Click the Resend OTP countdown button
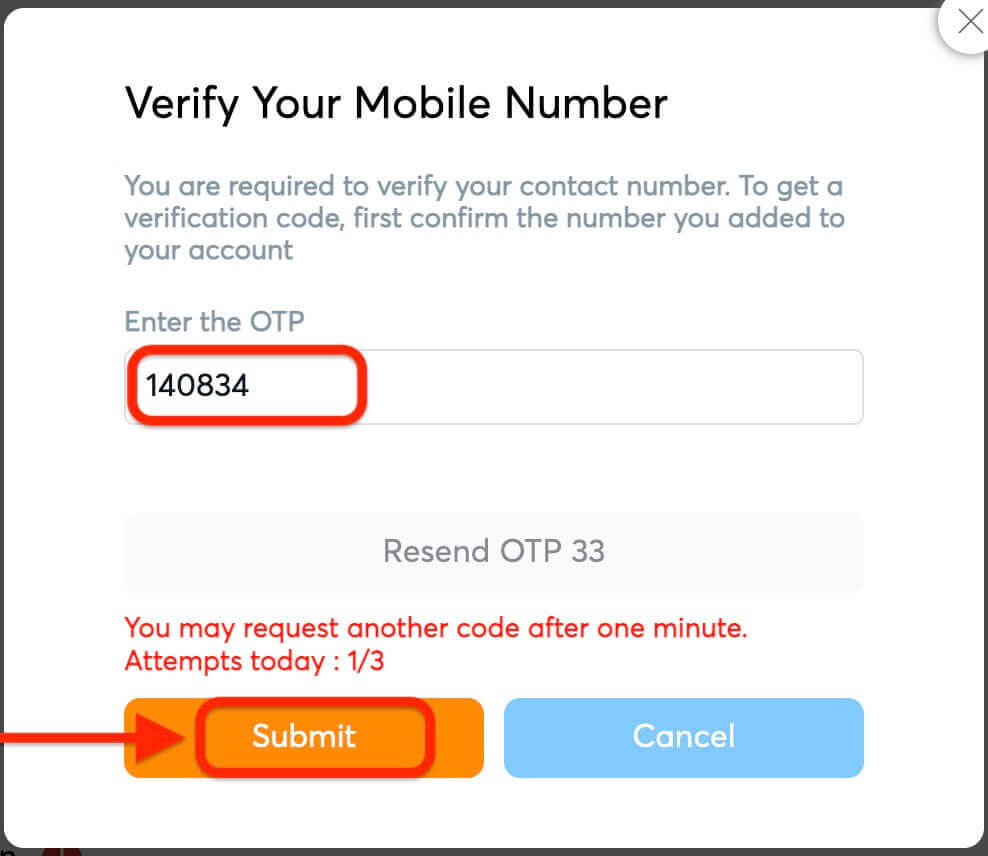Image resolution: width=988 pixels, height=856 pixels. tap(493, 551)
